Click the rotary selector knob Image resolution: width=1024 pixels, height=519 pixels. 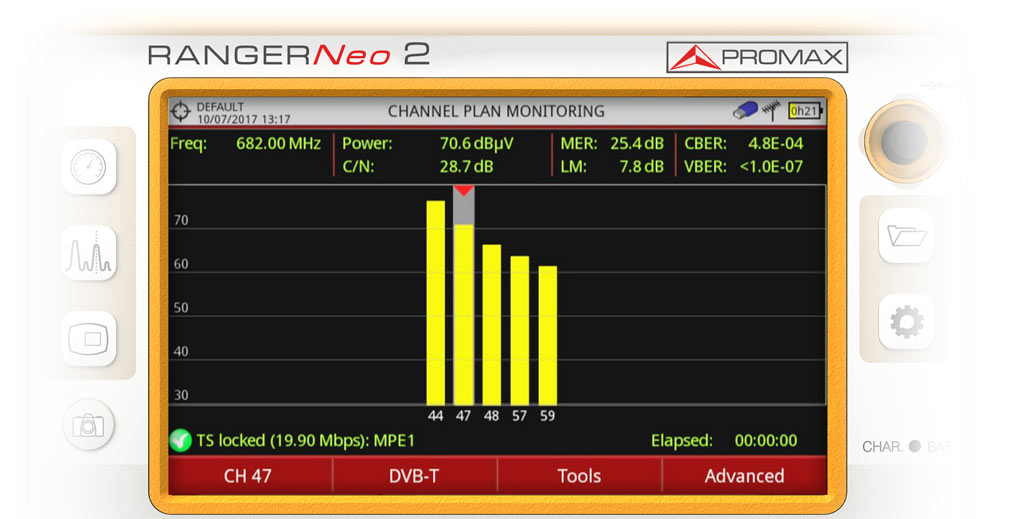(903, 140)
